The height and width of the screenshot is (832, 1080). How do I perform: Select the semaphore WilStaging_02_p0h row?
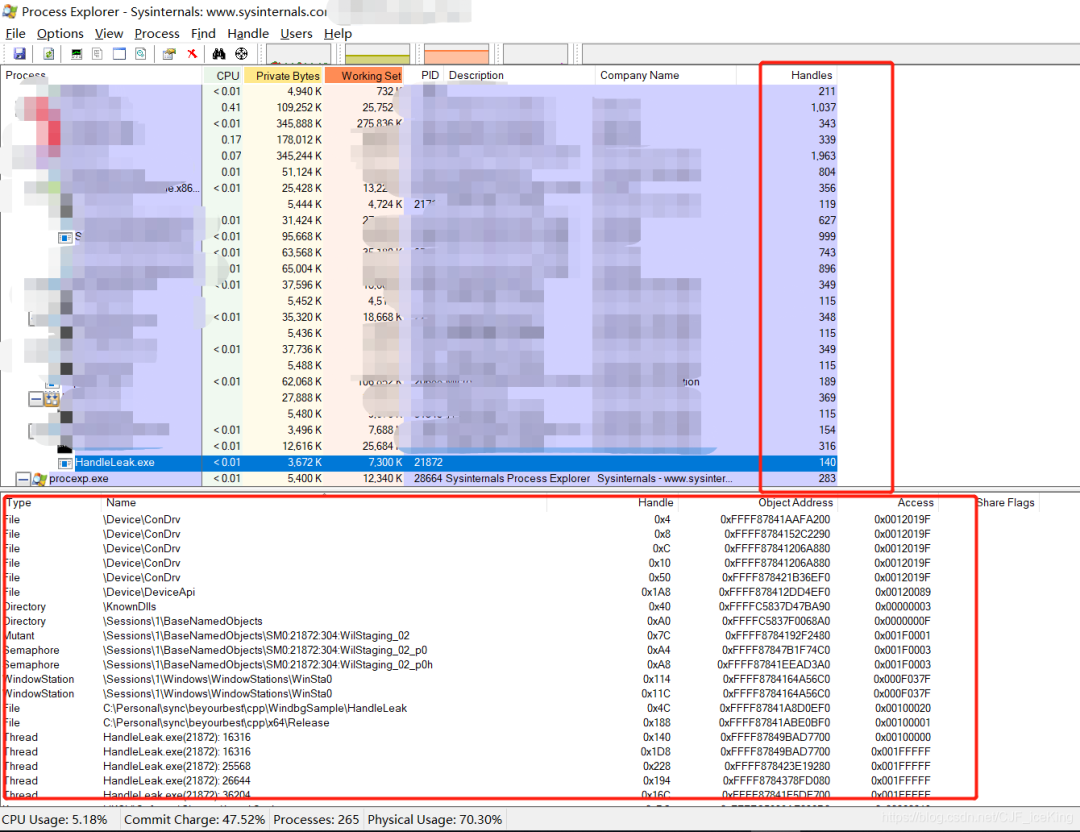[471, 665]
